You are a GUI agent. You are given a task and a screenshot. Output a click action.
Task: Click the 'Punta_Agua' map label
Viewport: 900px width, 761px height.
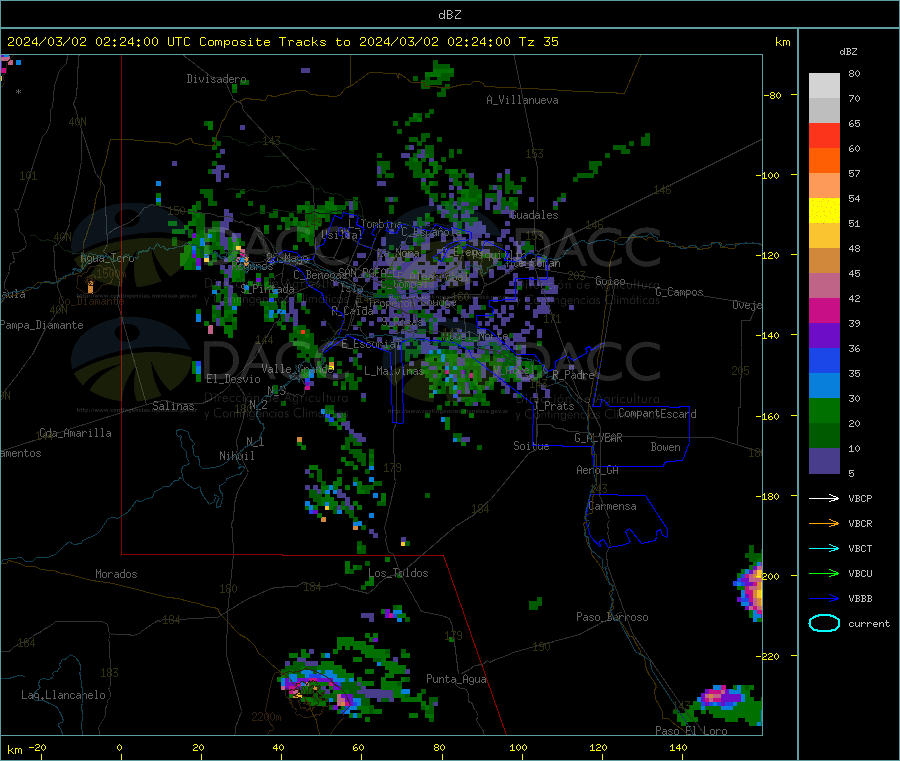click(x=456, y=679)
